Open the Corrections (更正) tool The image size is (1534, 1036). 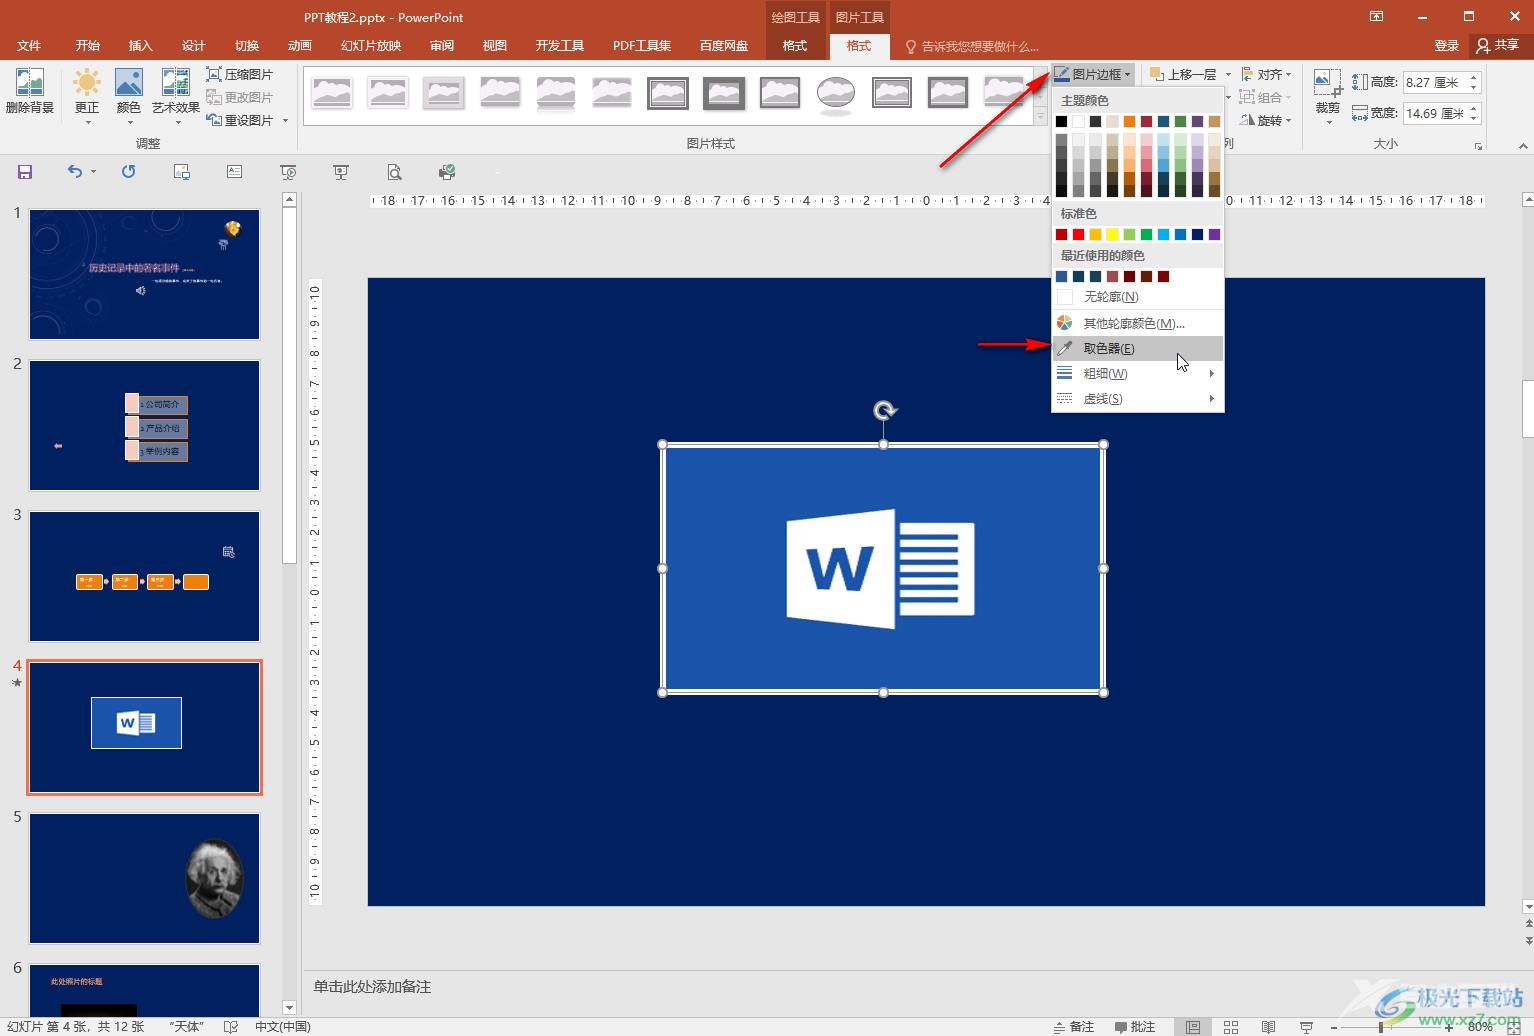click(87, 96)
